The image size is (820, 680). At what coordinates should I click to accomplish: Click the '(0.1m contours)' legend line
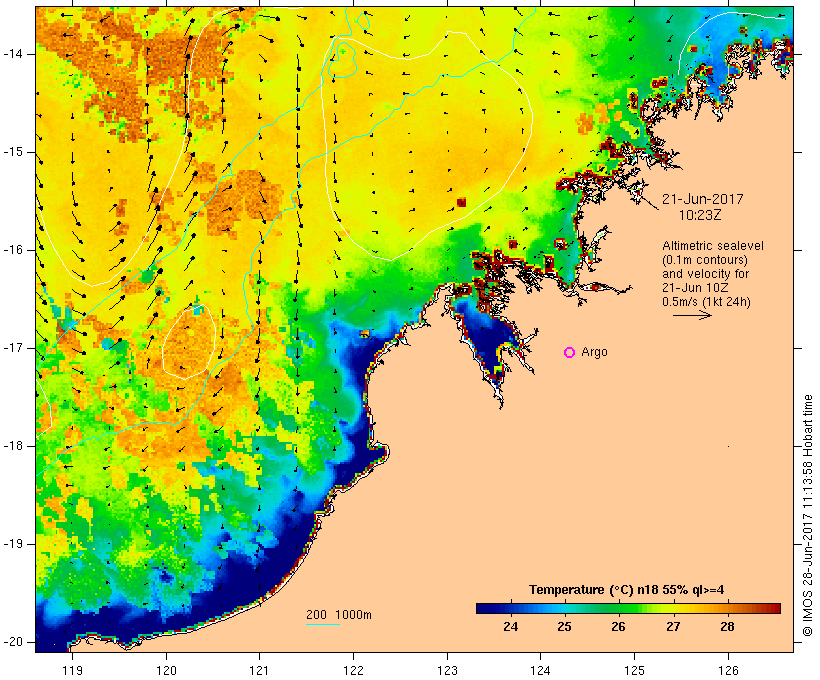tap(705, 260)
